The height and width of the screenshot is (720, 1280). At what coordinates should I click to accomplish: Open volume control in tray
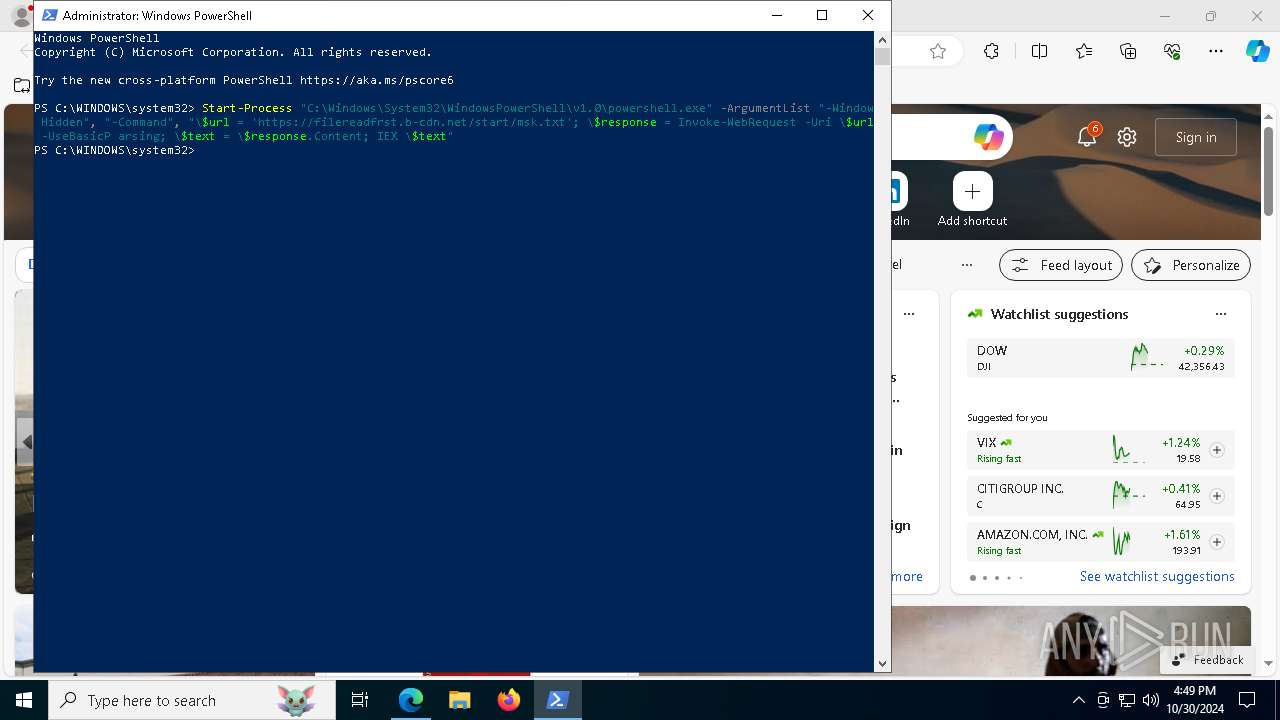click(x=1151, y=700)
